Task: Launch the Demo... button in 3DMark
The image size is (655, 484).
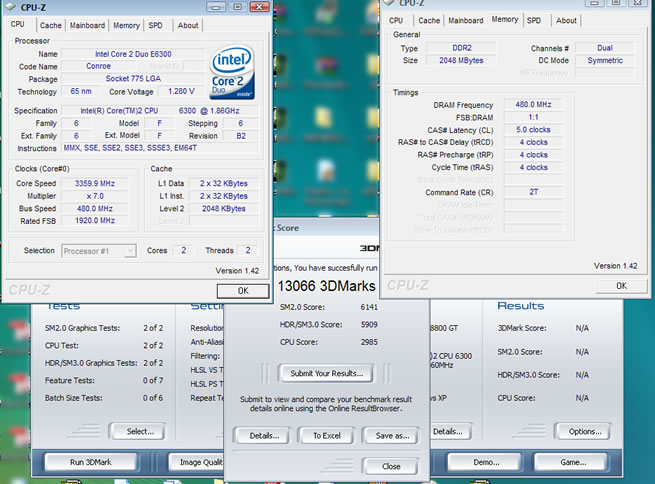Action: (486, 463)
